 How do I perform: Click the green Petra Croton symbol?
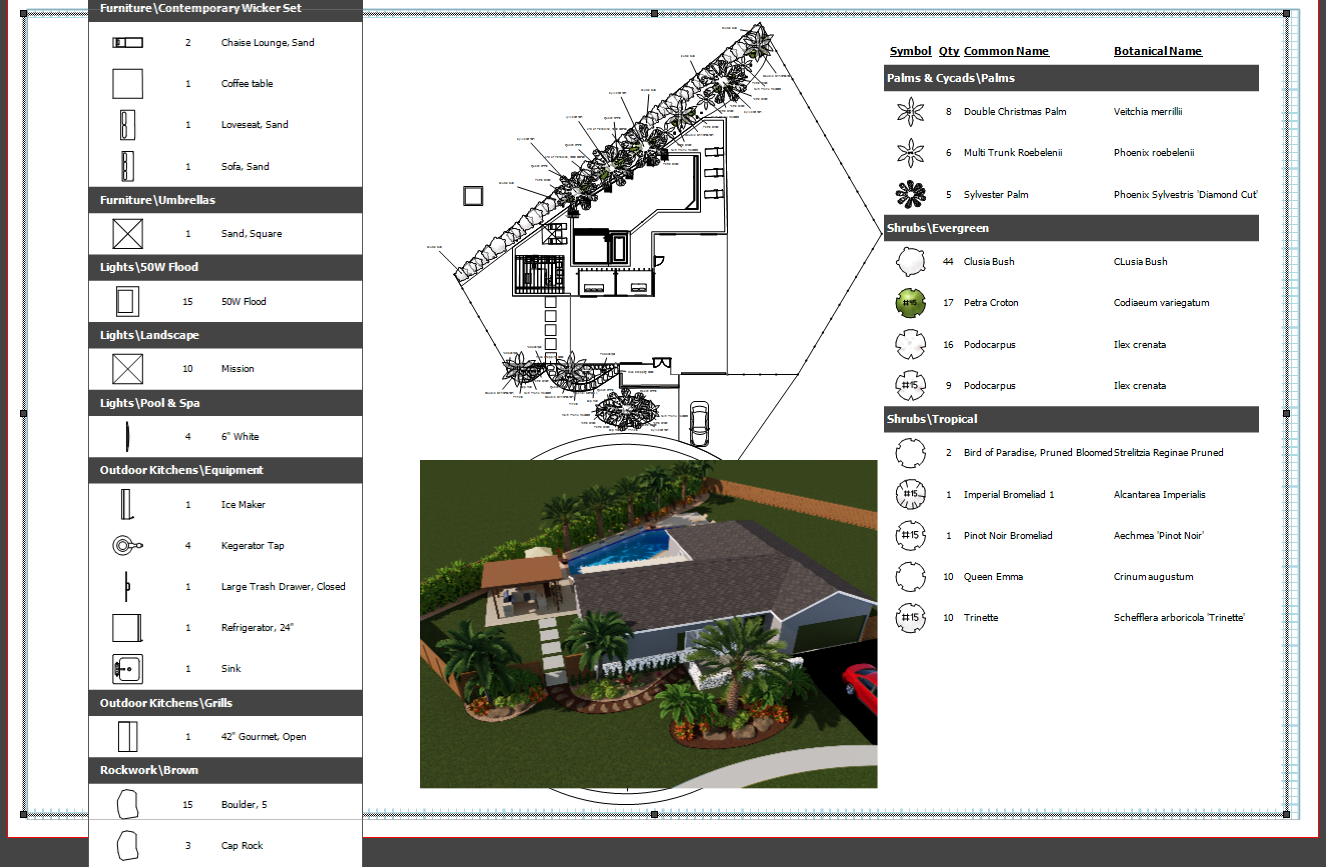(910, 302)
